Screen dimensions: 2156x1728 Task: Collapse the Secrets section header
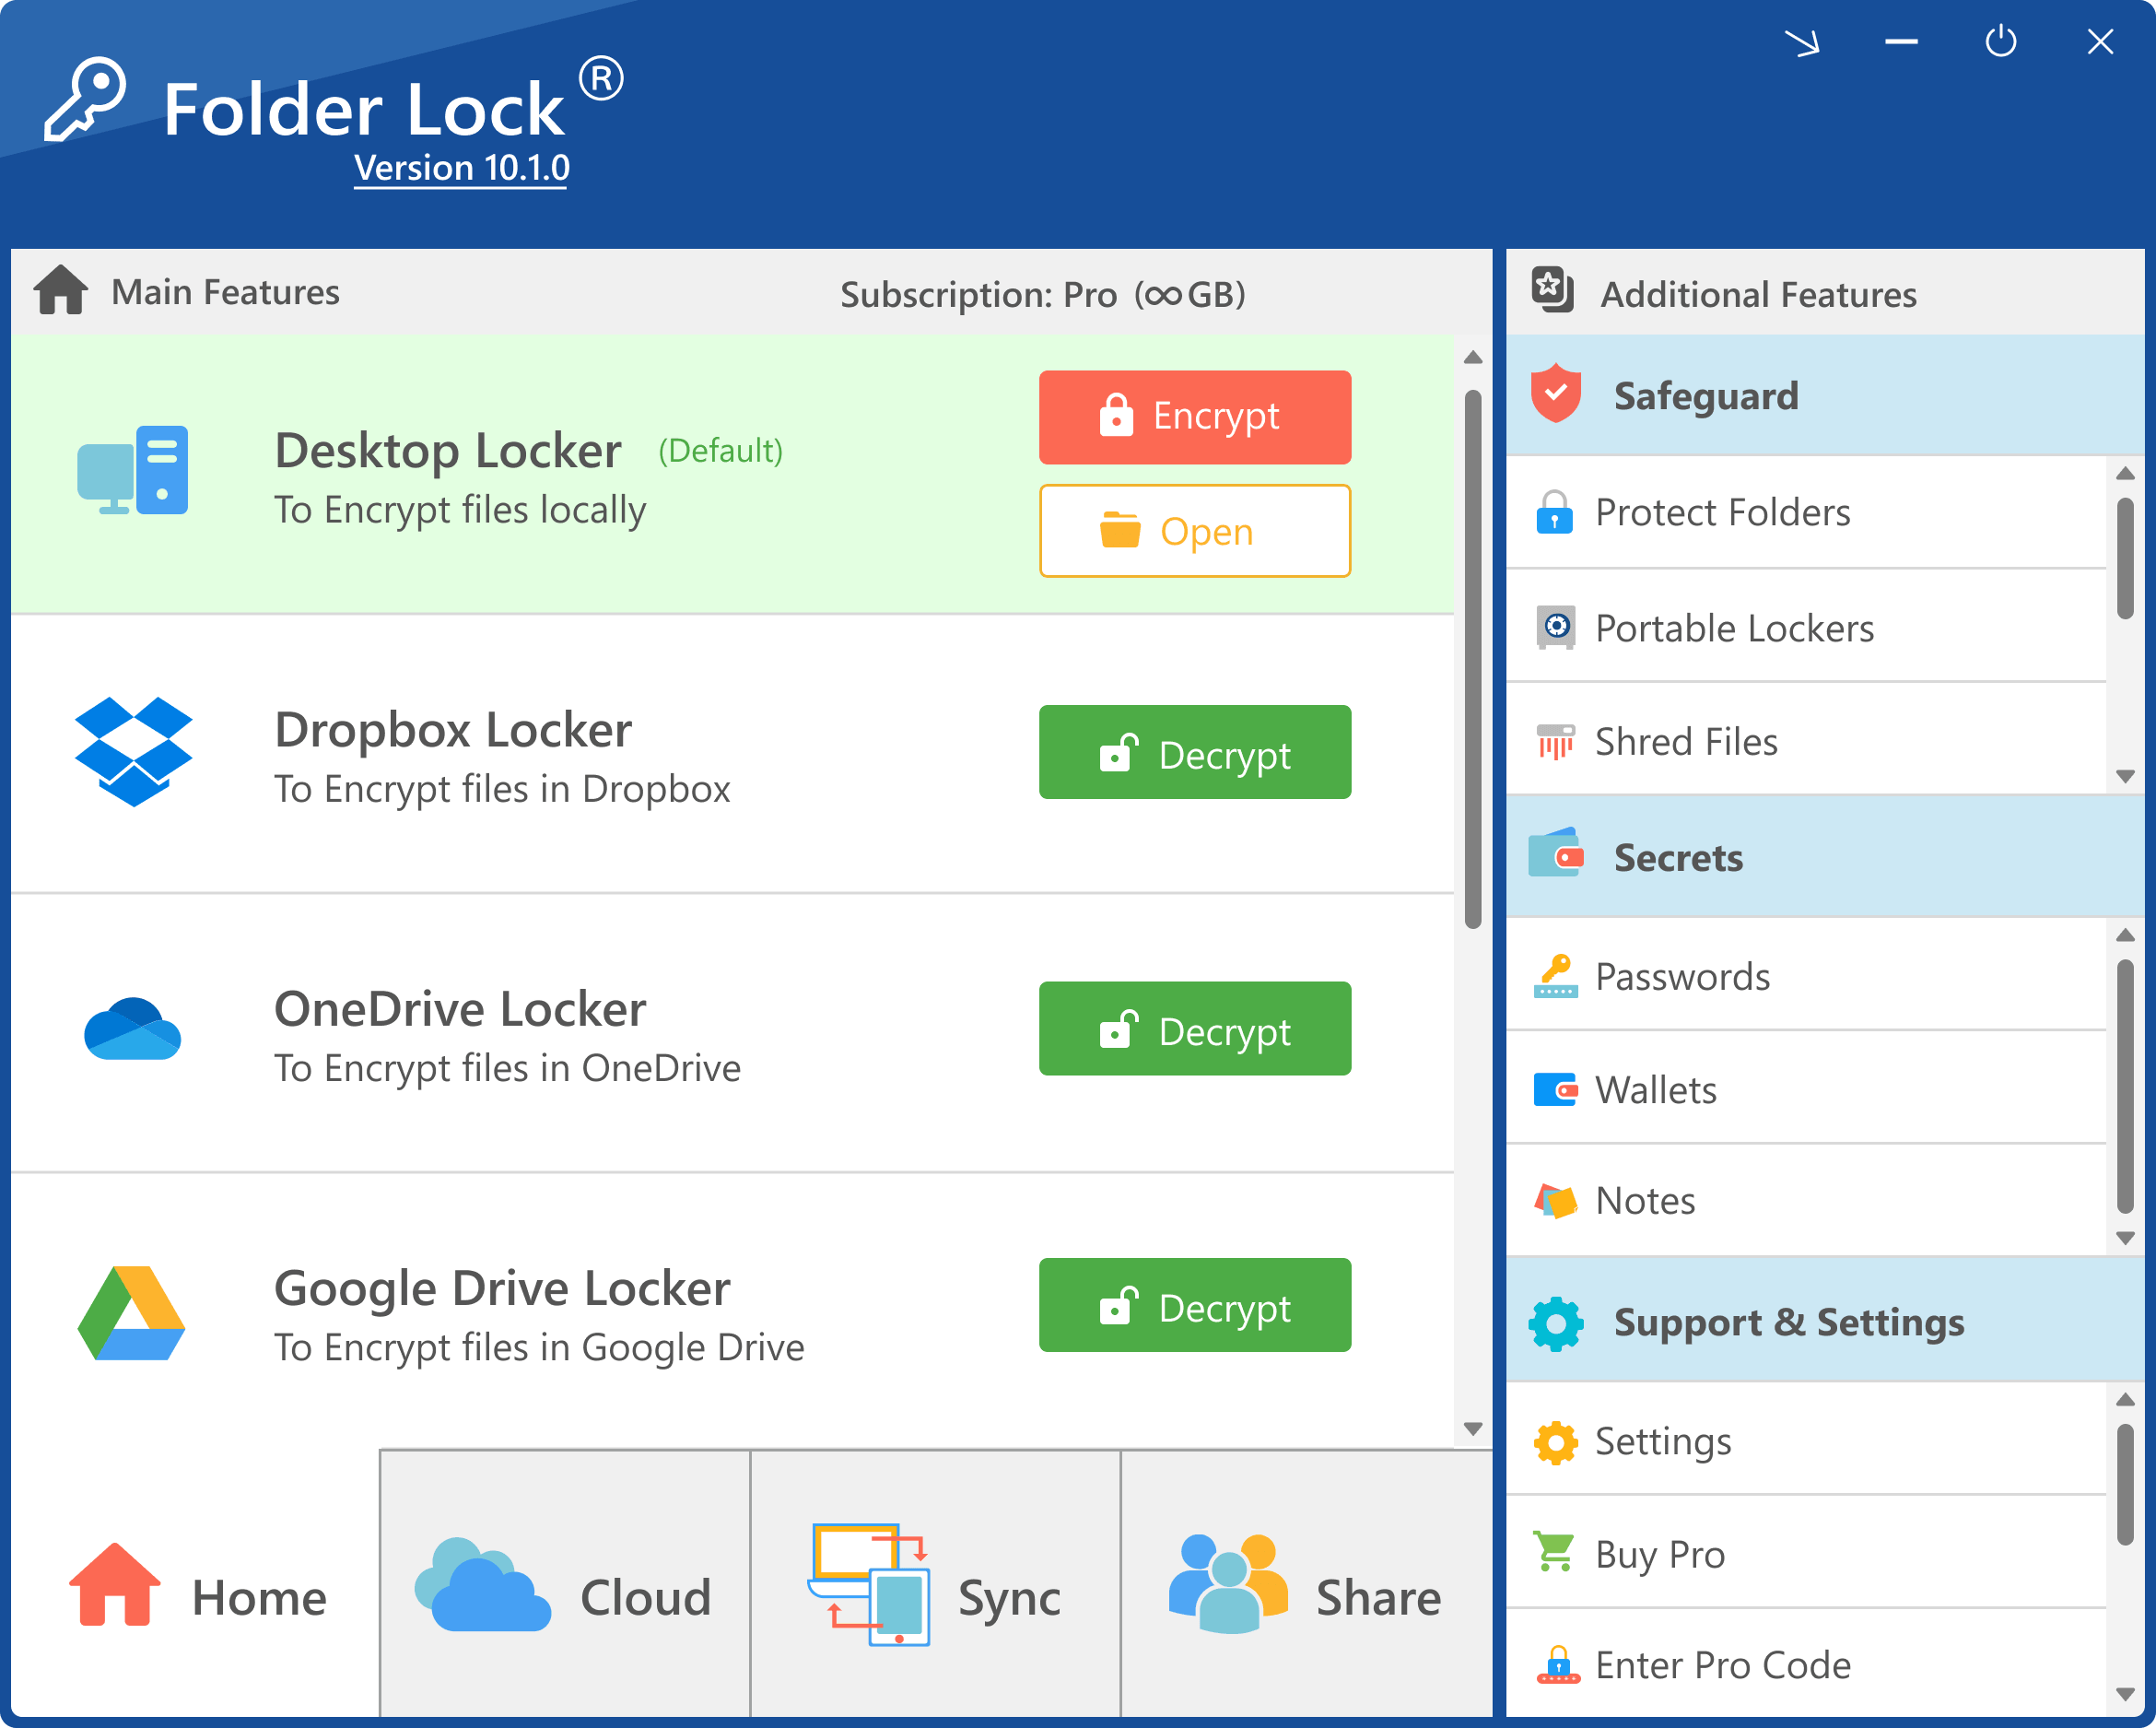[x=1825, y=857]
